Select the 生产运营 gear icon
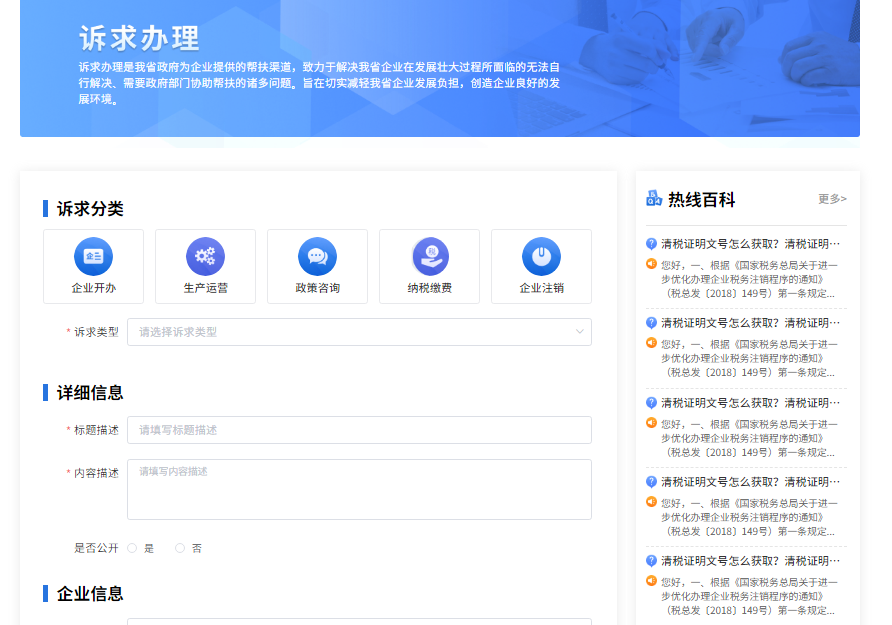Image resolution: width=892 pixels, height=625 pixels. pos(205,256)
